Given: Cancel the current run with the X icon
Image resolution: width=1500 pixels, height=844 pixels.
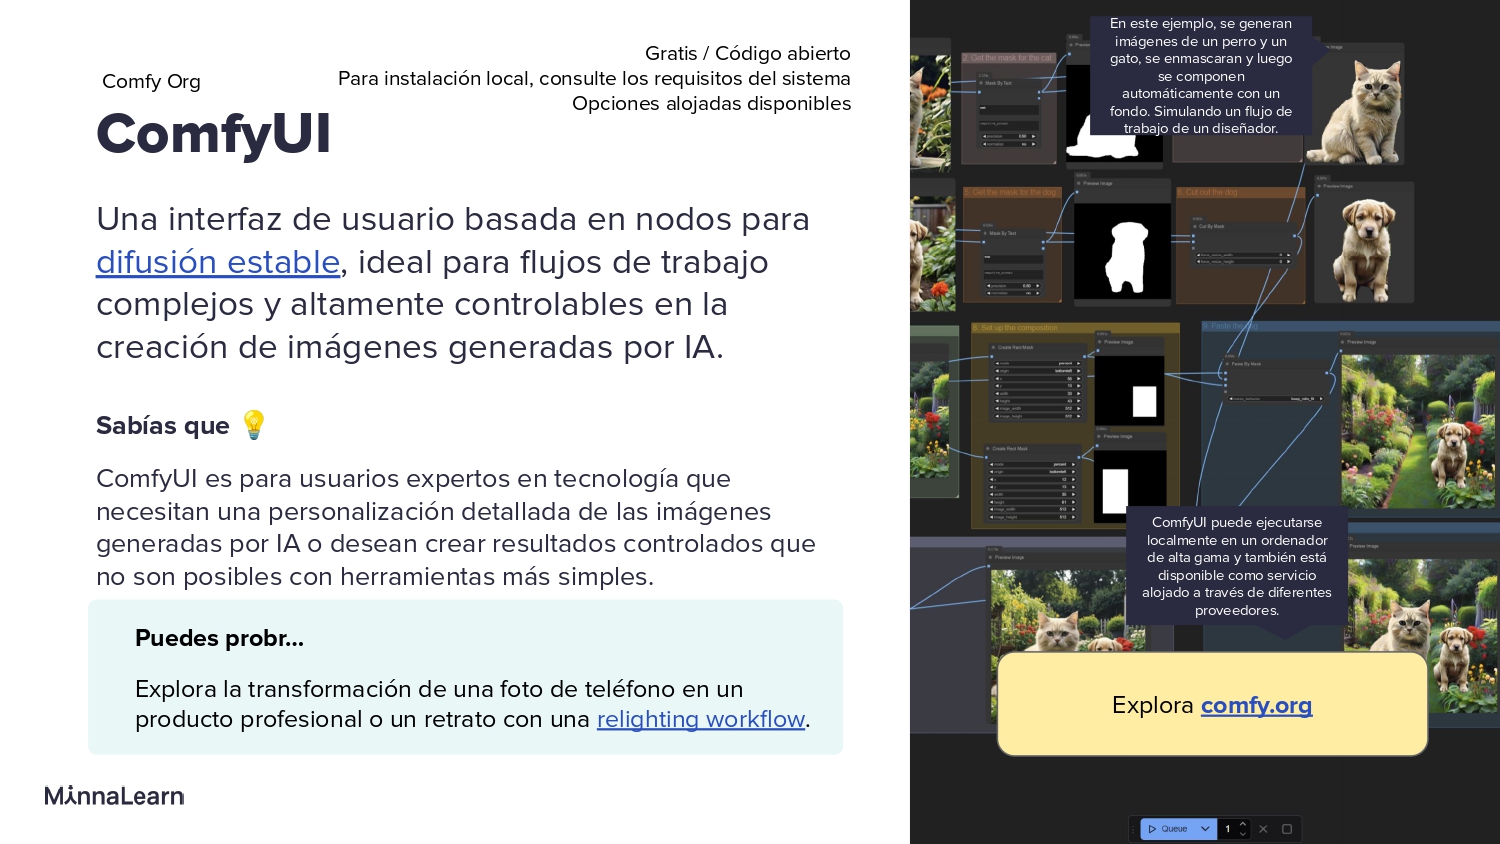Looking at the screenshot, I should click(1263, 829).
